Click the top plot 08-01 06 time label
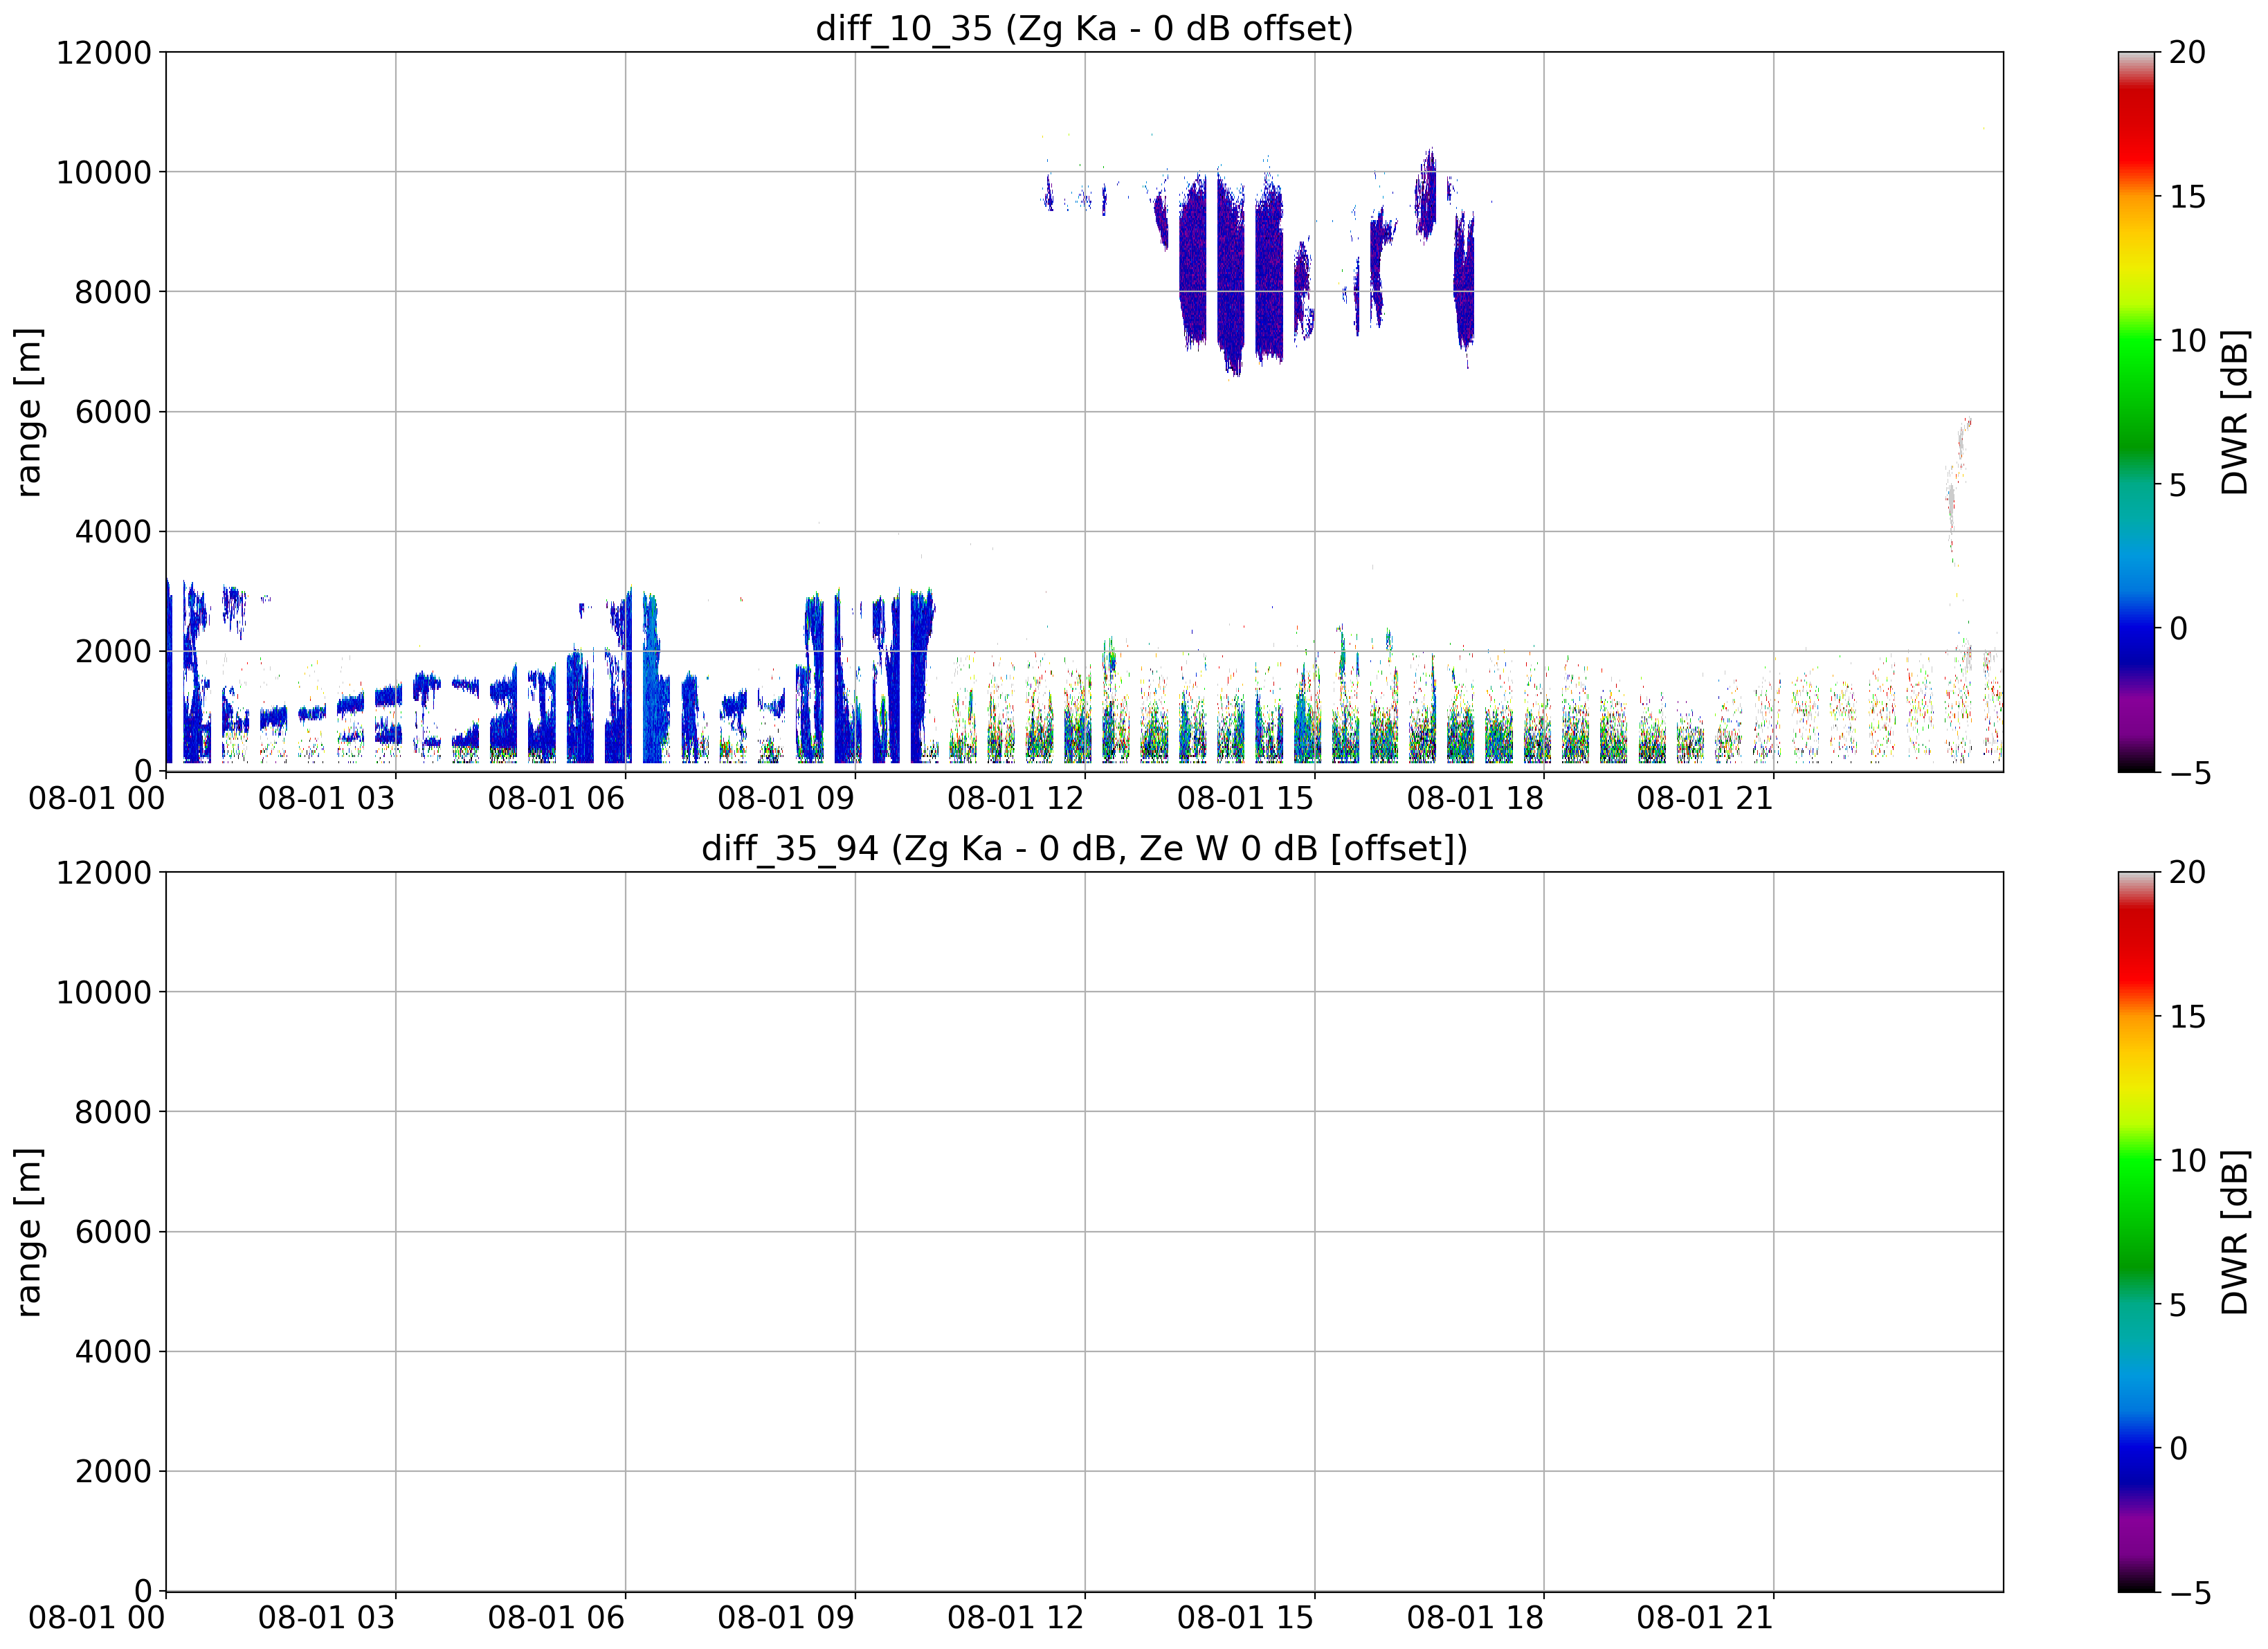This screenshot has width=2268, height=1649. click(556, 798)
